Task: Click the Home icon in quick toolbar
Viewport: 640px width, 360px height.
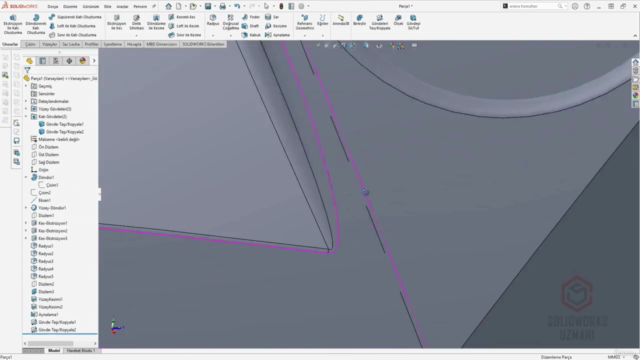Action: tap(169, 6)
